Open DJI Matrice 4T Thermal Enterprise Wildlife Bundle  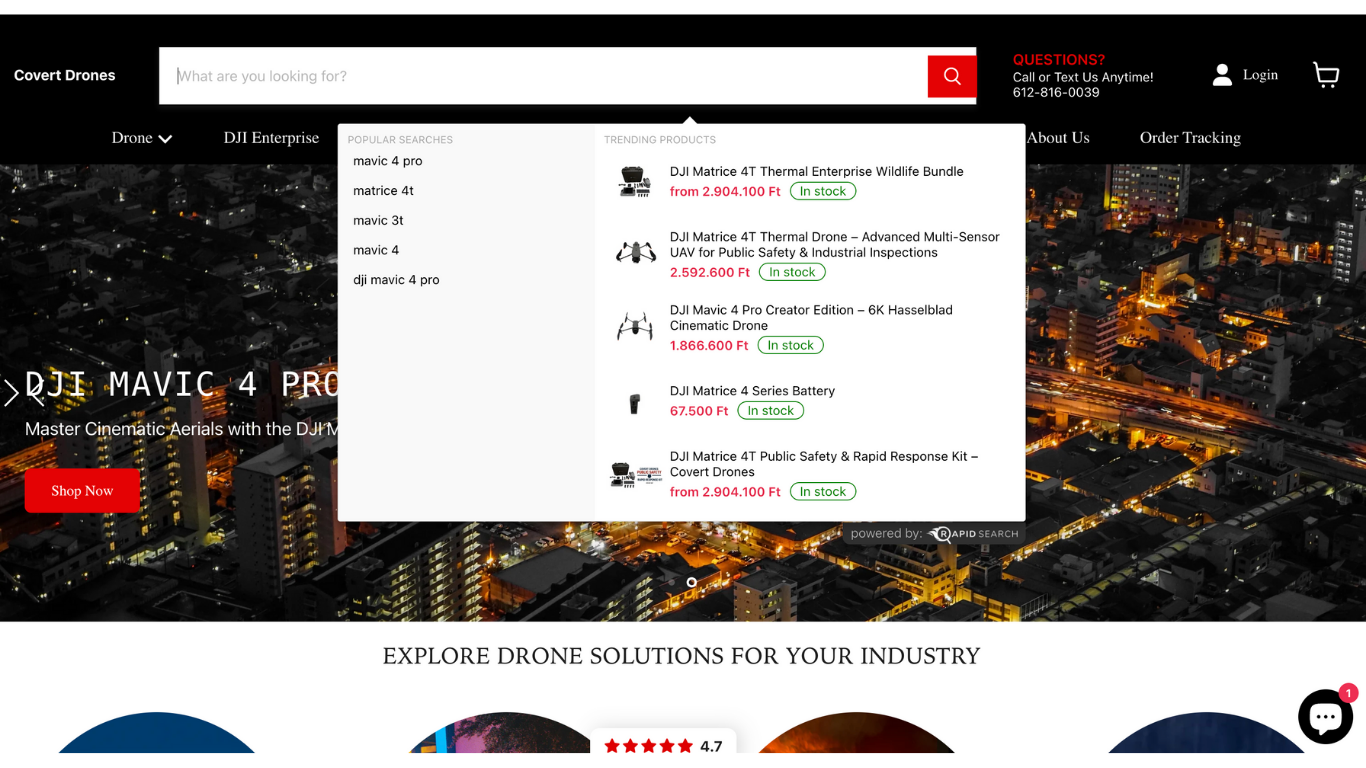point(817,172)
